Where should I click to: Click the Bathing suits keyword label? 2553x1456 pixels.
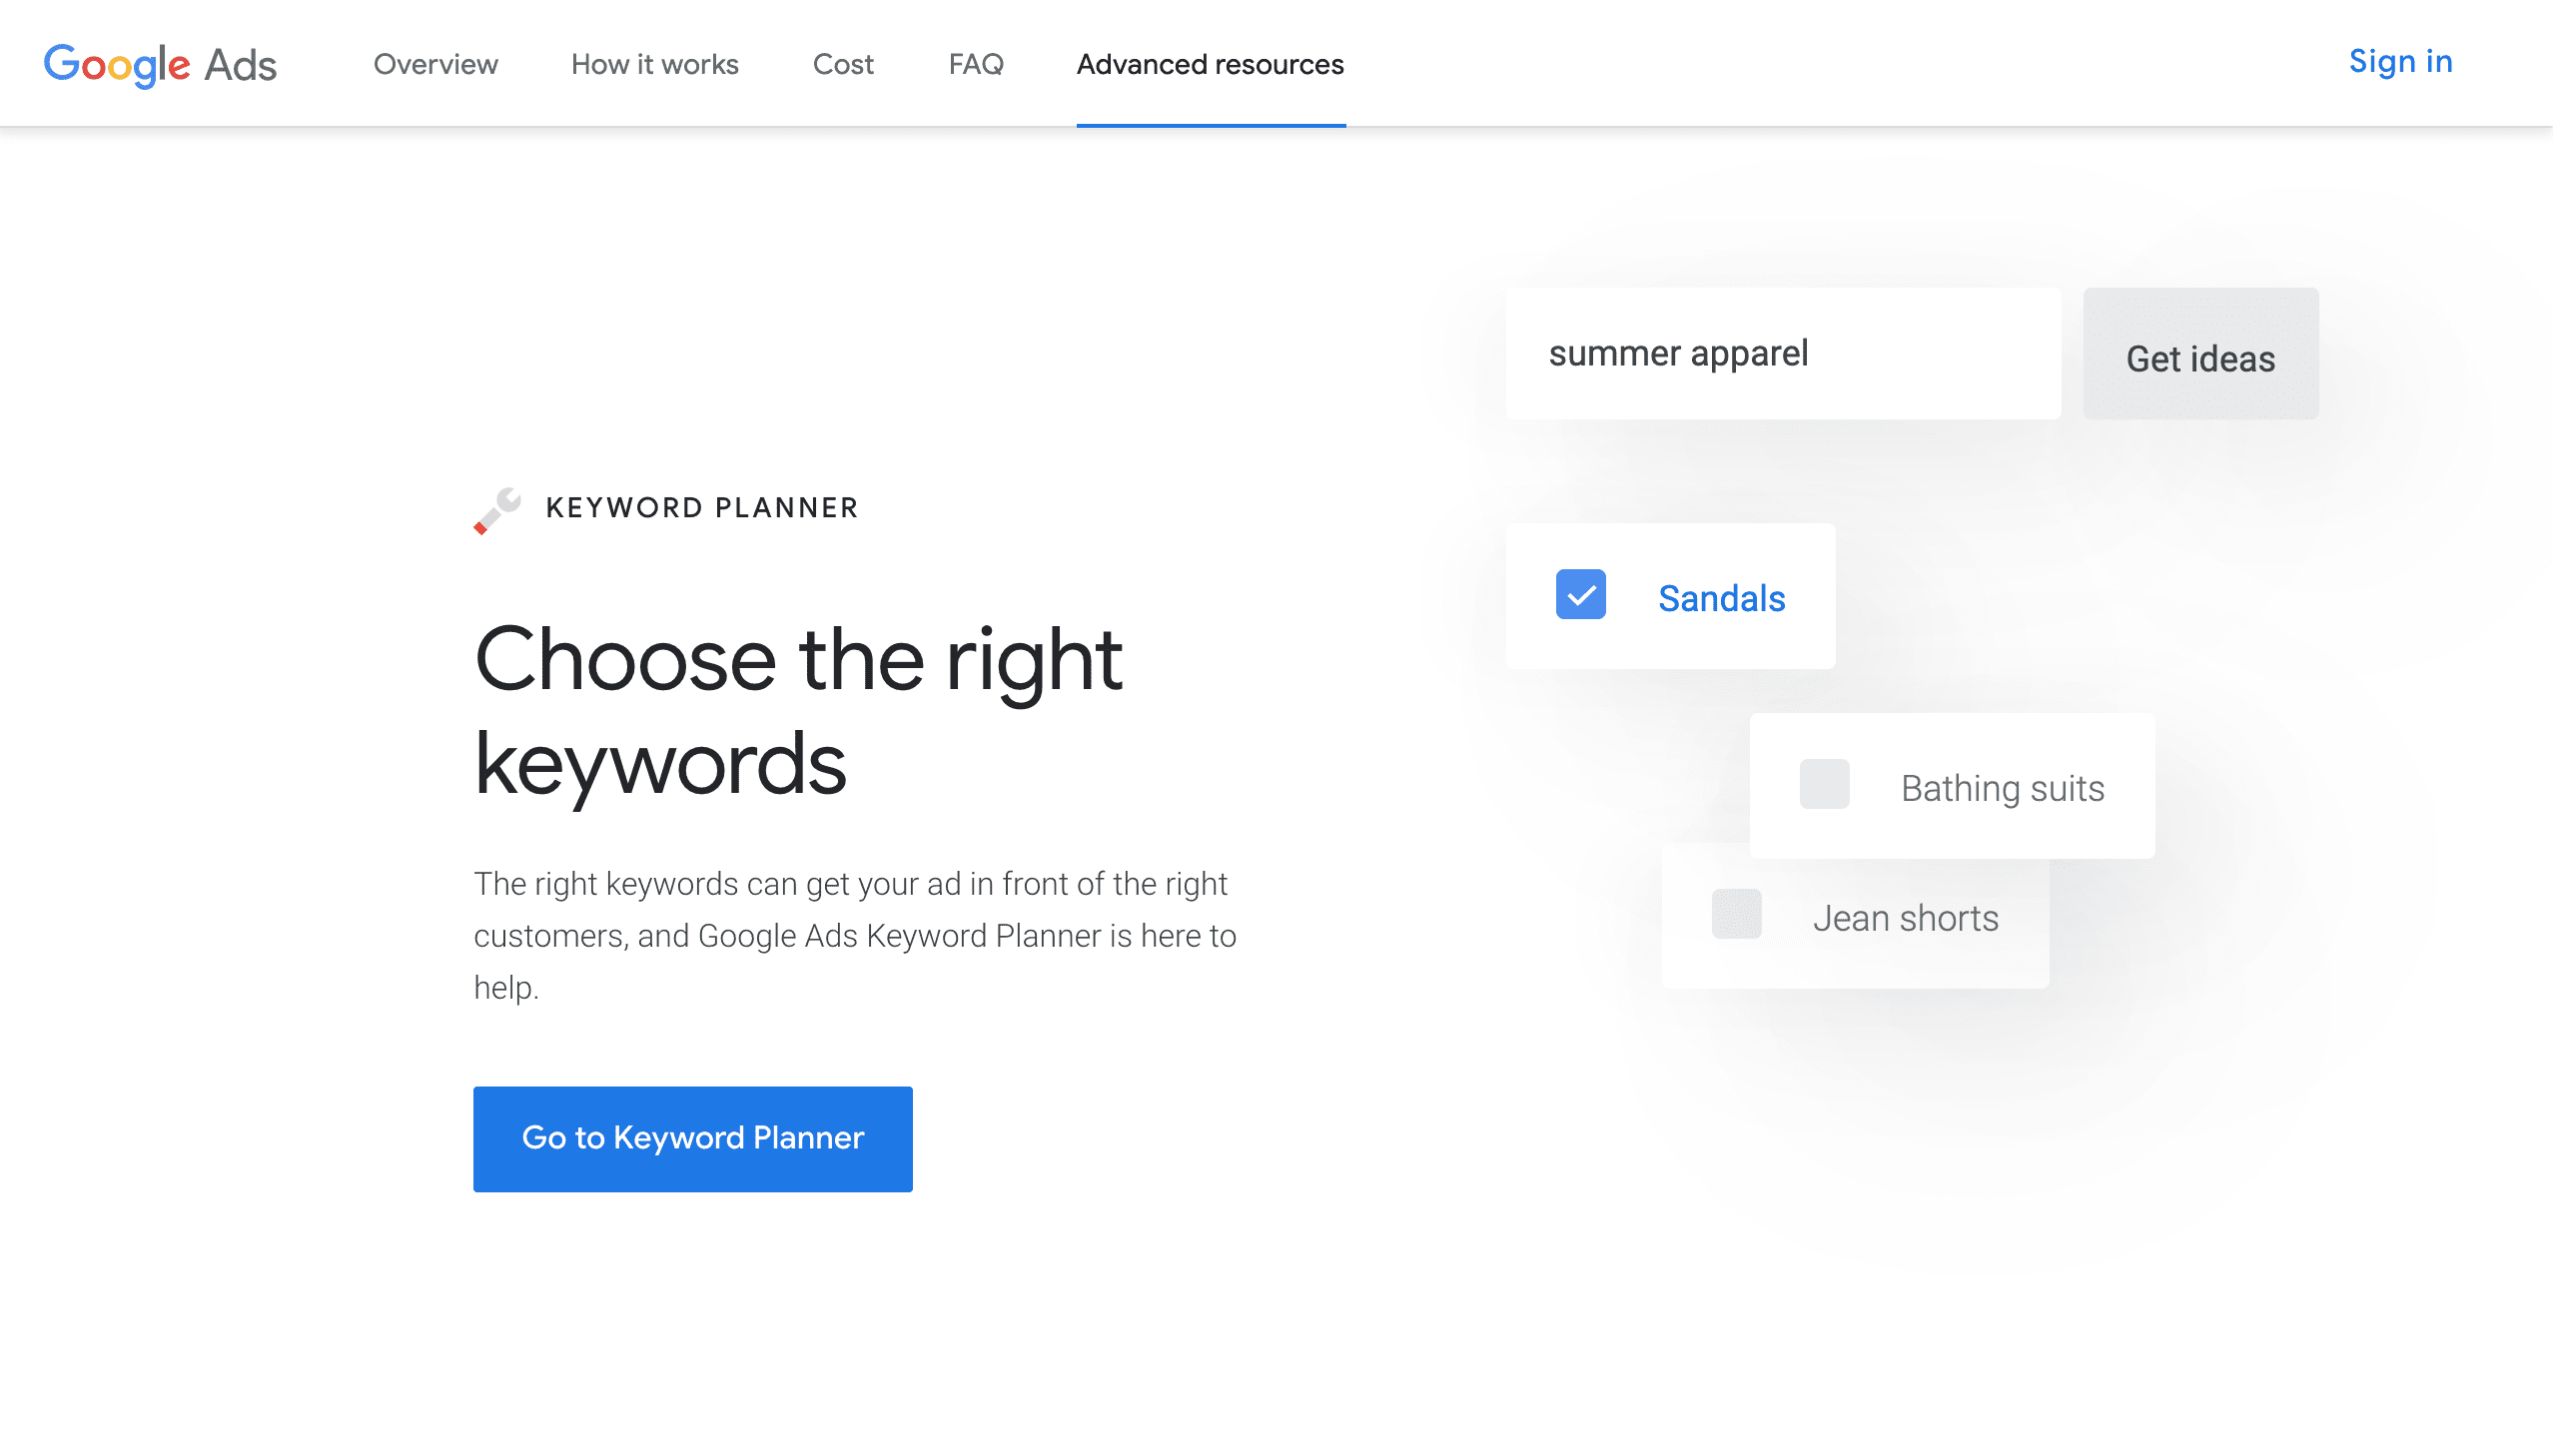pos(2002,788)
